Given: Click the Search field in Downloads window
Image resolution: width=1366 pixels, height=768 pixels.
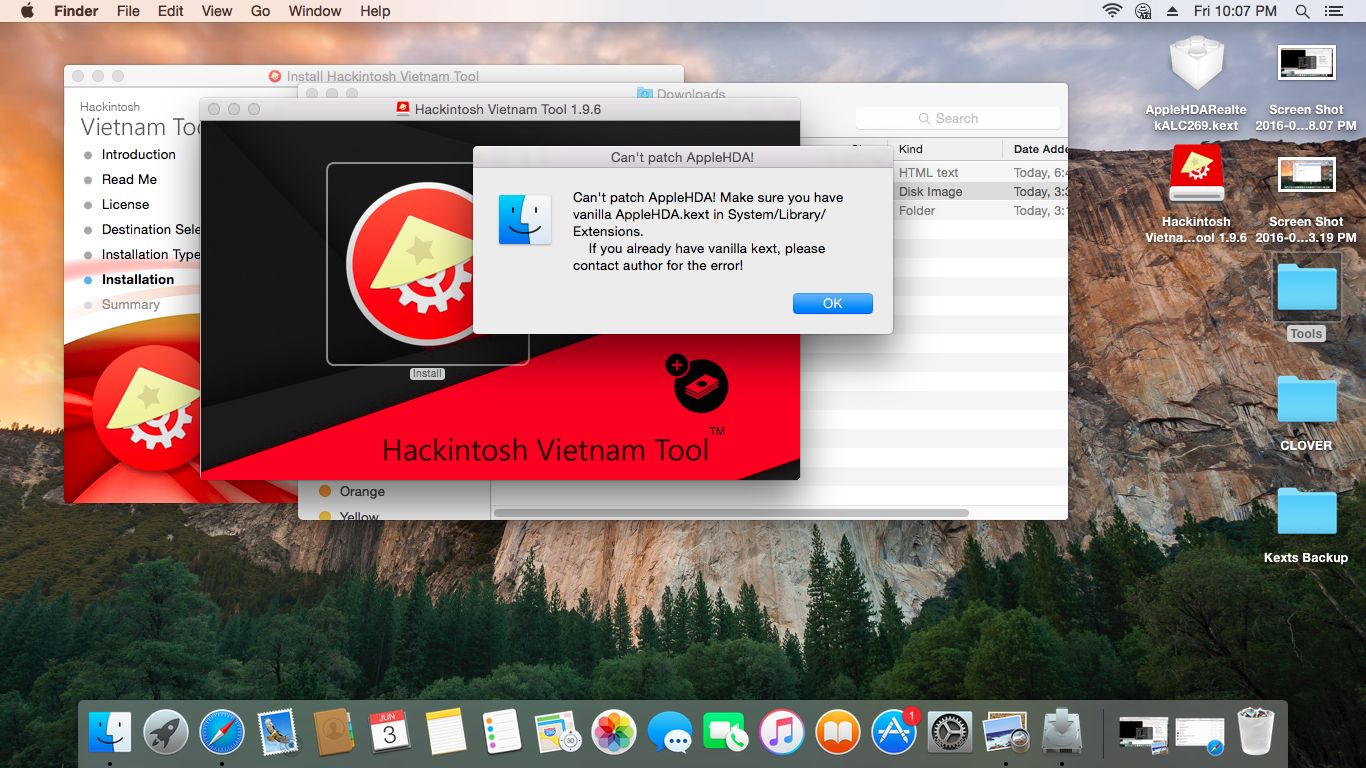Looking at the screenshot, I should (958, 118).
